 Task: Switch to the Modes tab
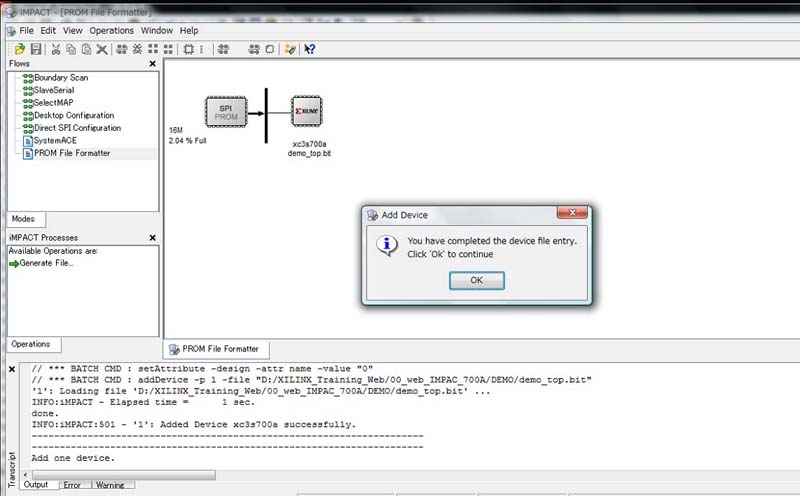coord(23,219)
